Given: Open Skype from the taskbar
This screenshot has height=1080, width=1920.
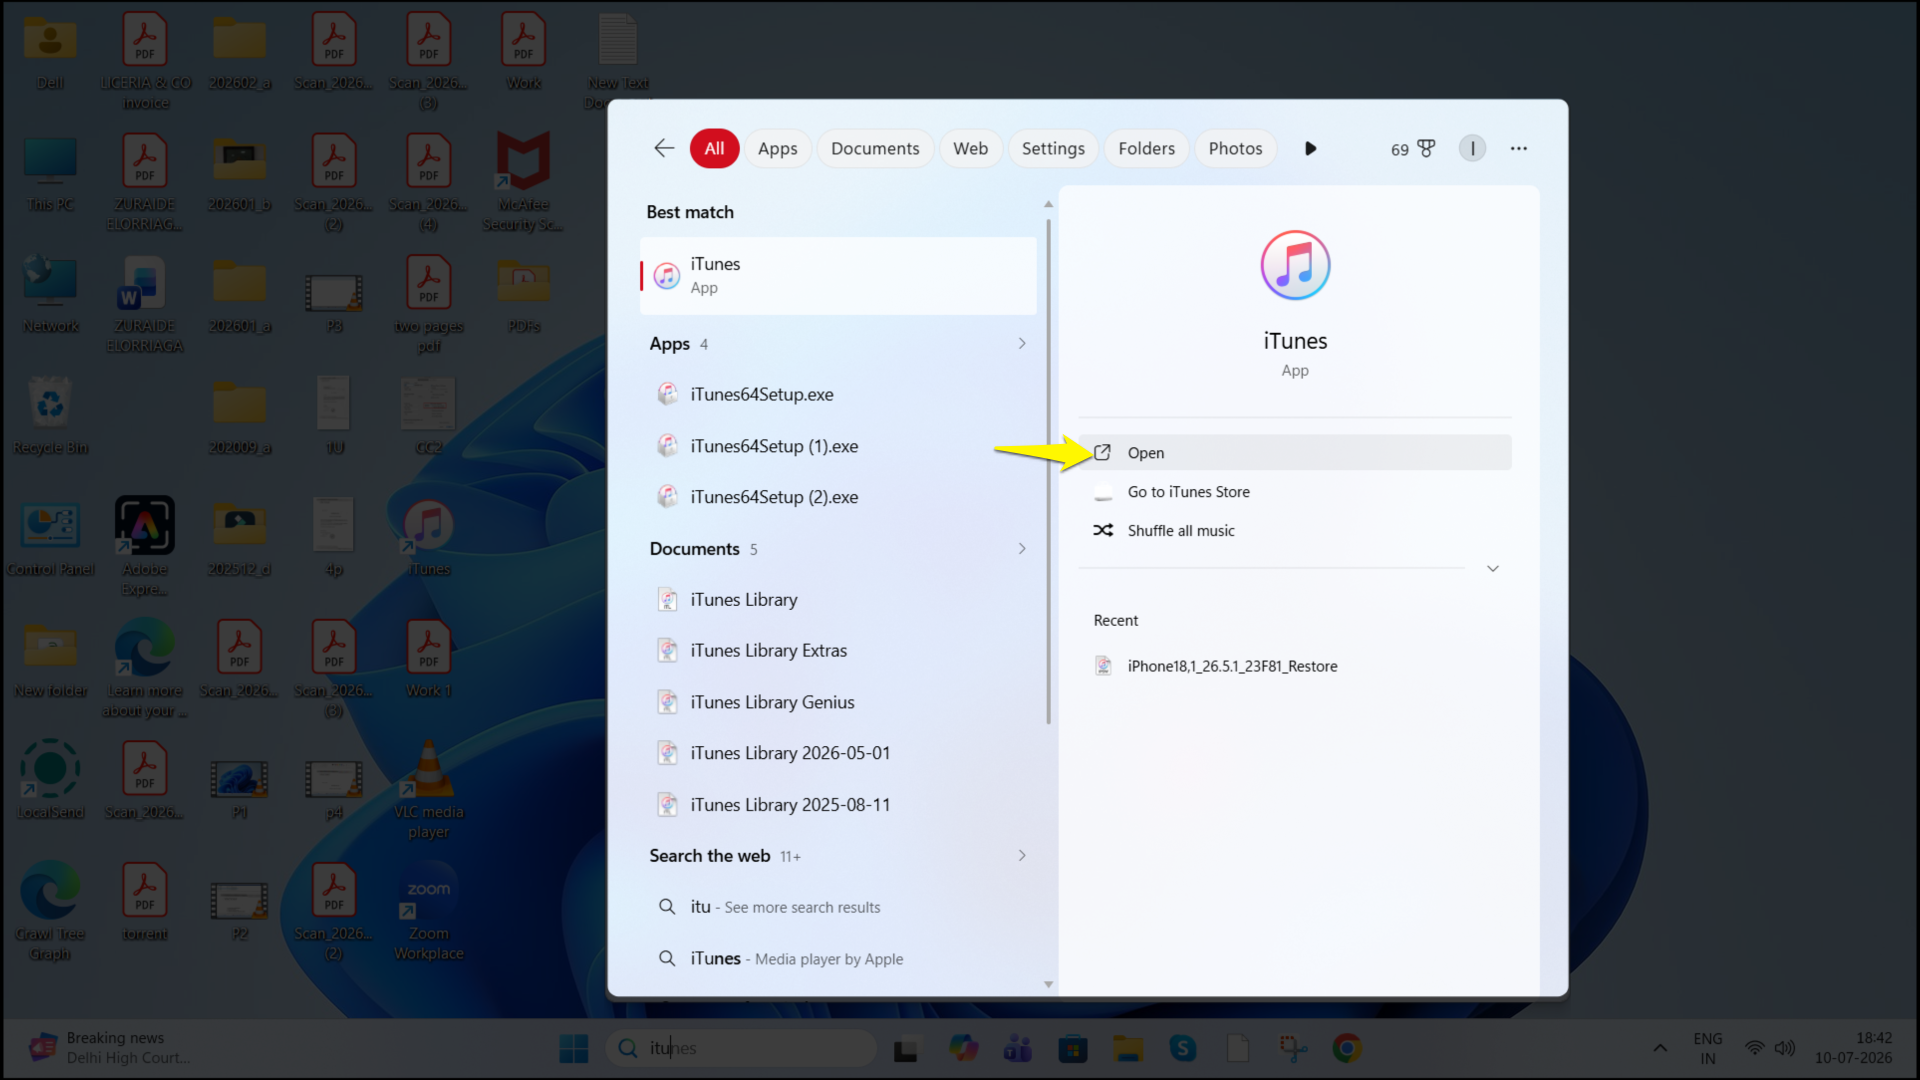Looking at the screenshot, I should (1183, 1048).
